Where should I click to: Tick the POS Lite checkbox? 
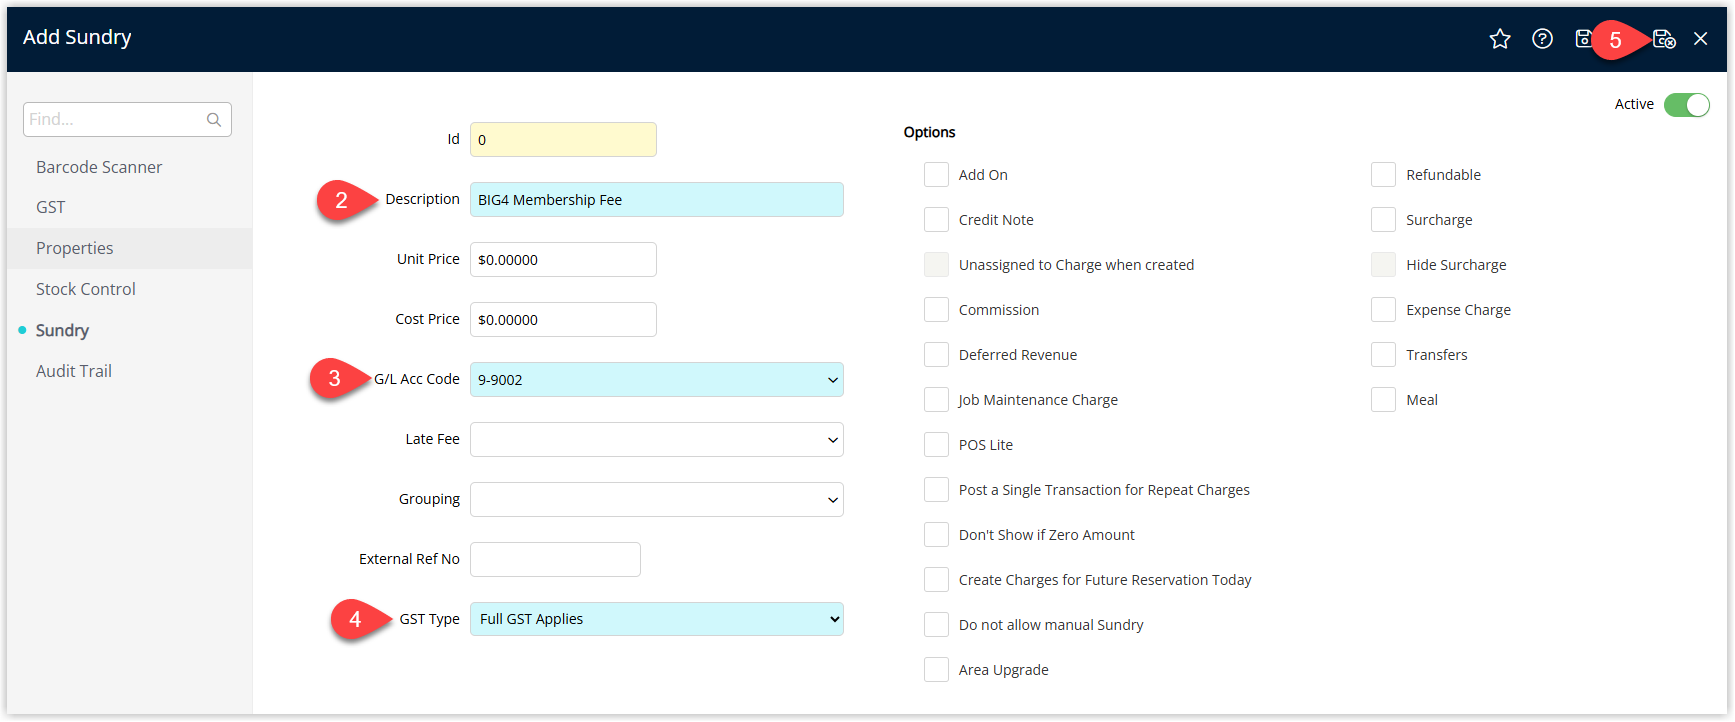(936, 445)
